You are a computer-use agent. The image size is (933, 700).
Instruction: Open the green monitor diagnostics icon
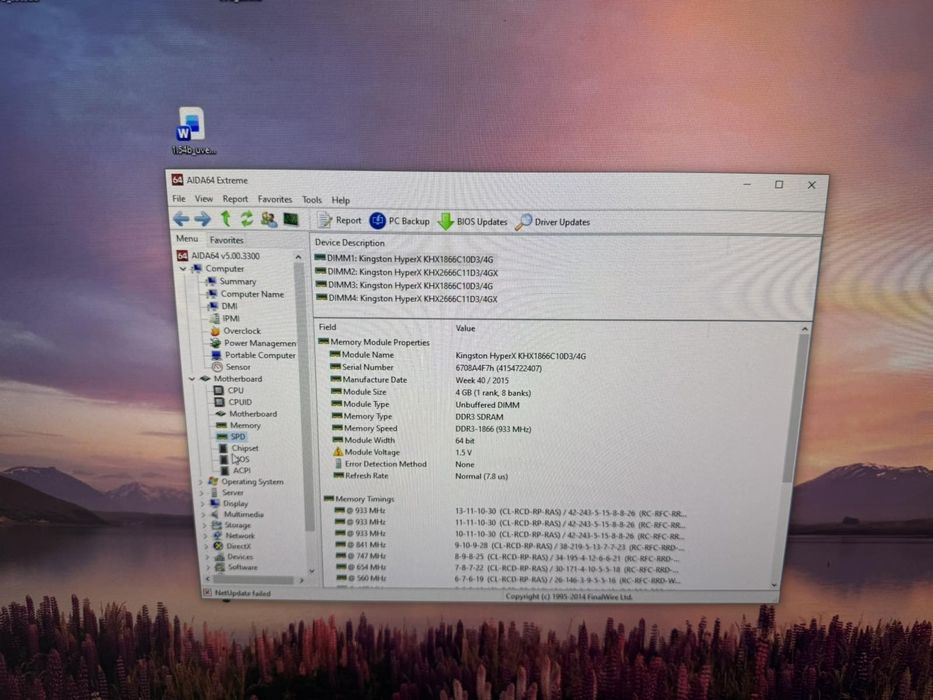[290, 220]
